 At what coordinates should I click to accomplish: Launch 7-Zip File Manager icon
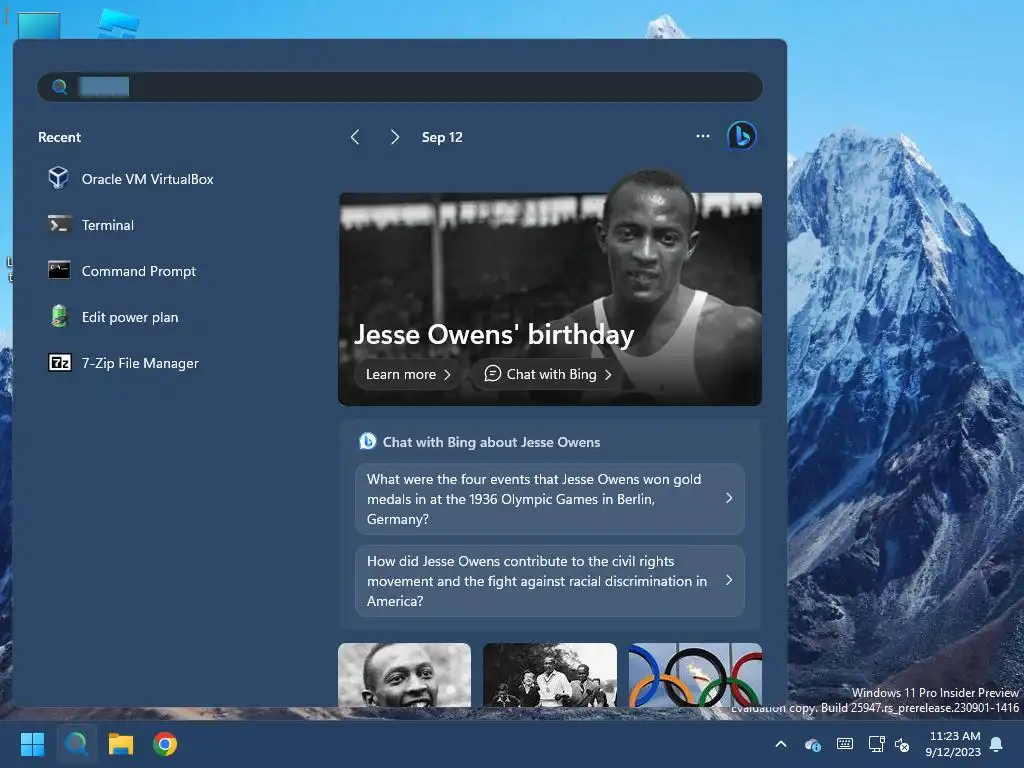point(59,362)
